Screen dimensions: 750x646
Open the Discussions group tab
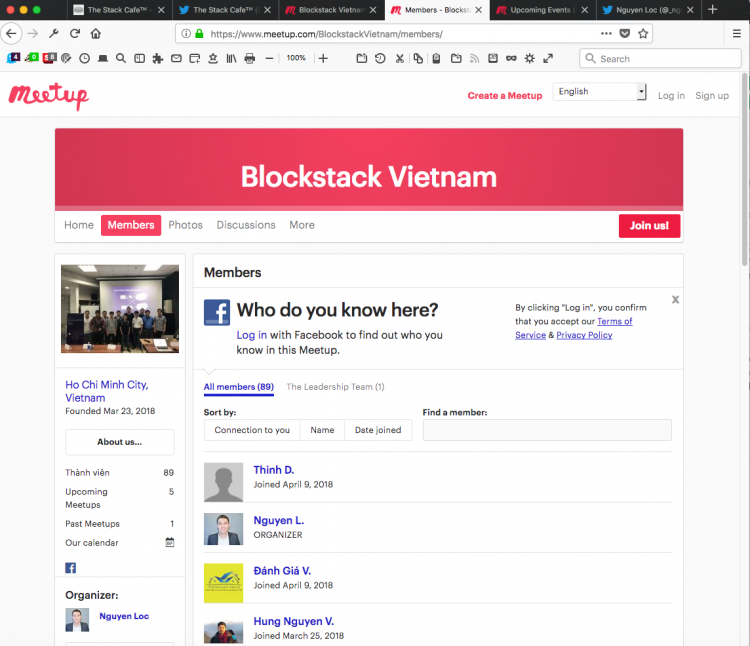(246, 225)
